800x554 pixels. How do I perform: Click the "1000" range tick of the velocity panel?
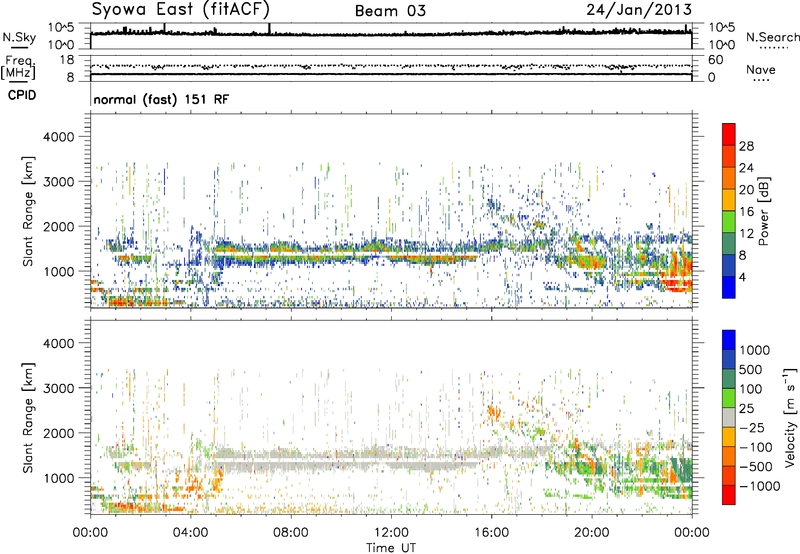[58, 477]
